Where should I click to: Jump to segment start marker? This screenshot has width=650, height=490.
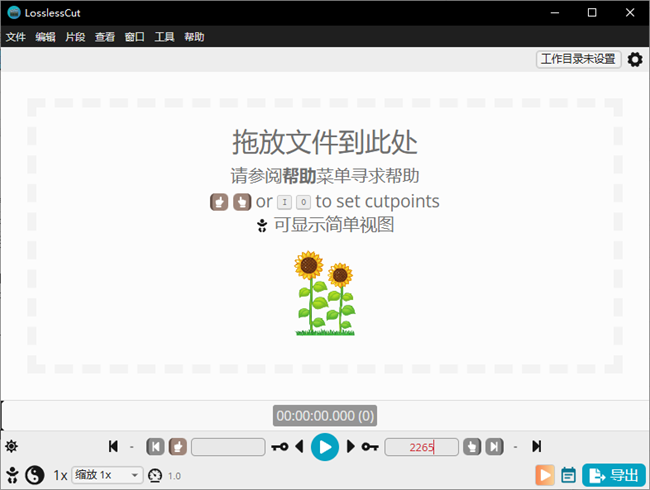[x=155, y=447]
